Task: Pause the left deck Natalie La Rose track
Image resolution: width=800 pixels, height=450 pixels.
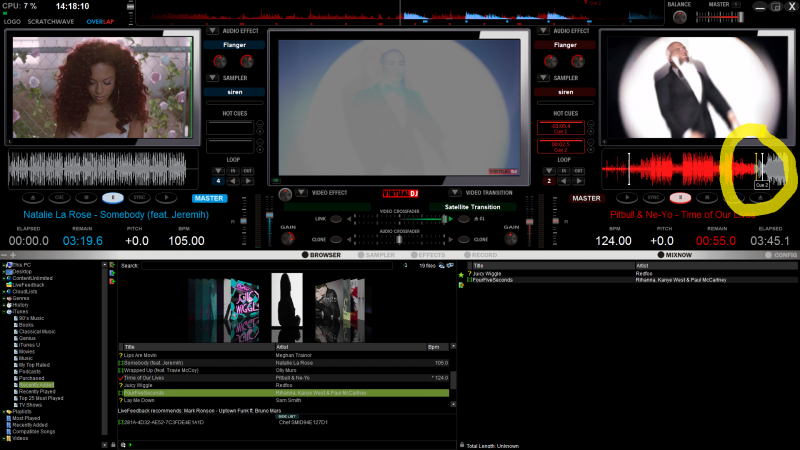Action: click(x=113, y=197)
